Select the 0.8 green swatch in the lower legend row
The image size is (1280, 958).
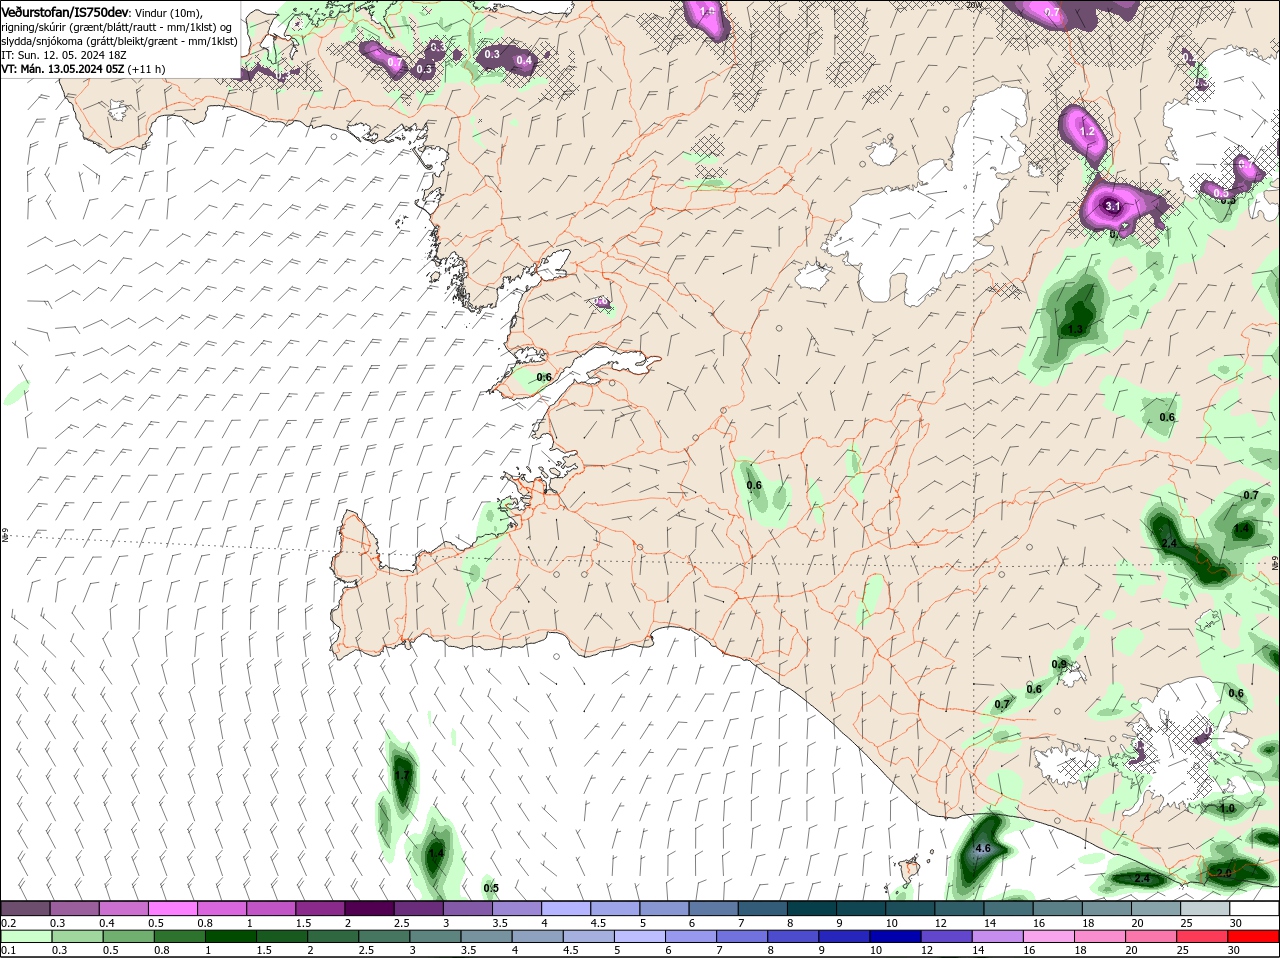click(x=180, y=936)
